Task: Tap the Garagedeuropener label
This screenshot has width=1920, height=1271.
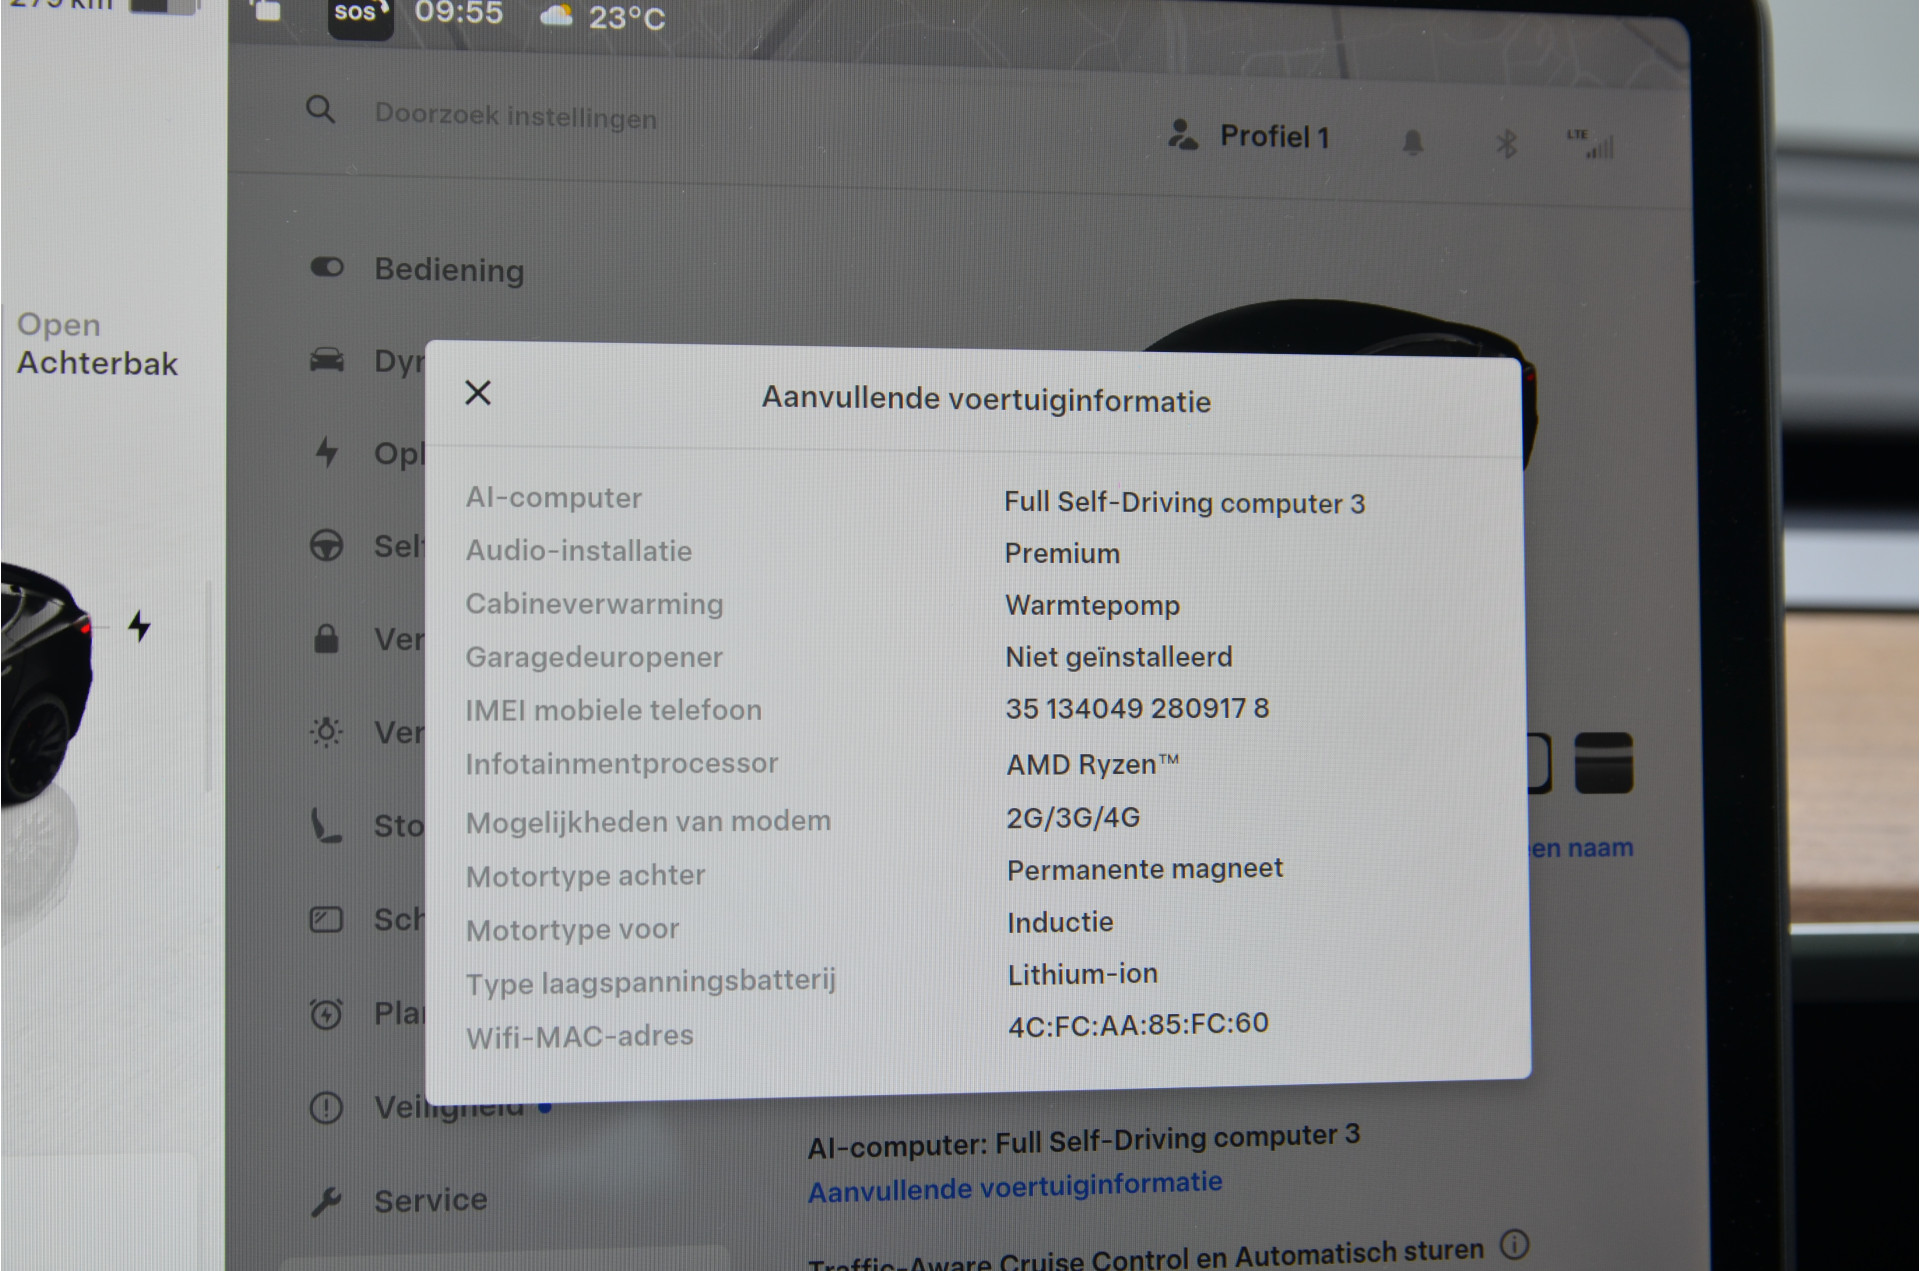Action: [x=594, y=657]
